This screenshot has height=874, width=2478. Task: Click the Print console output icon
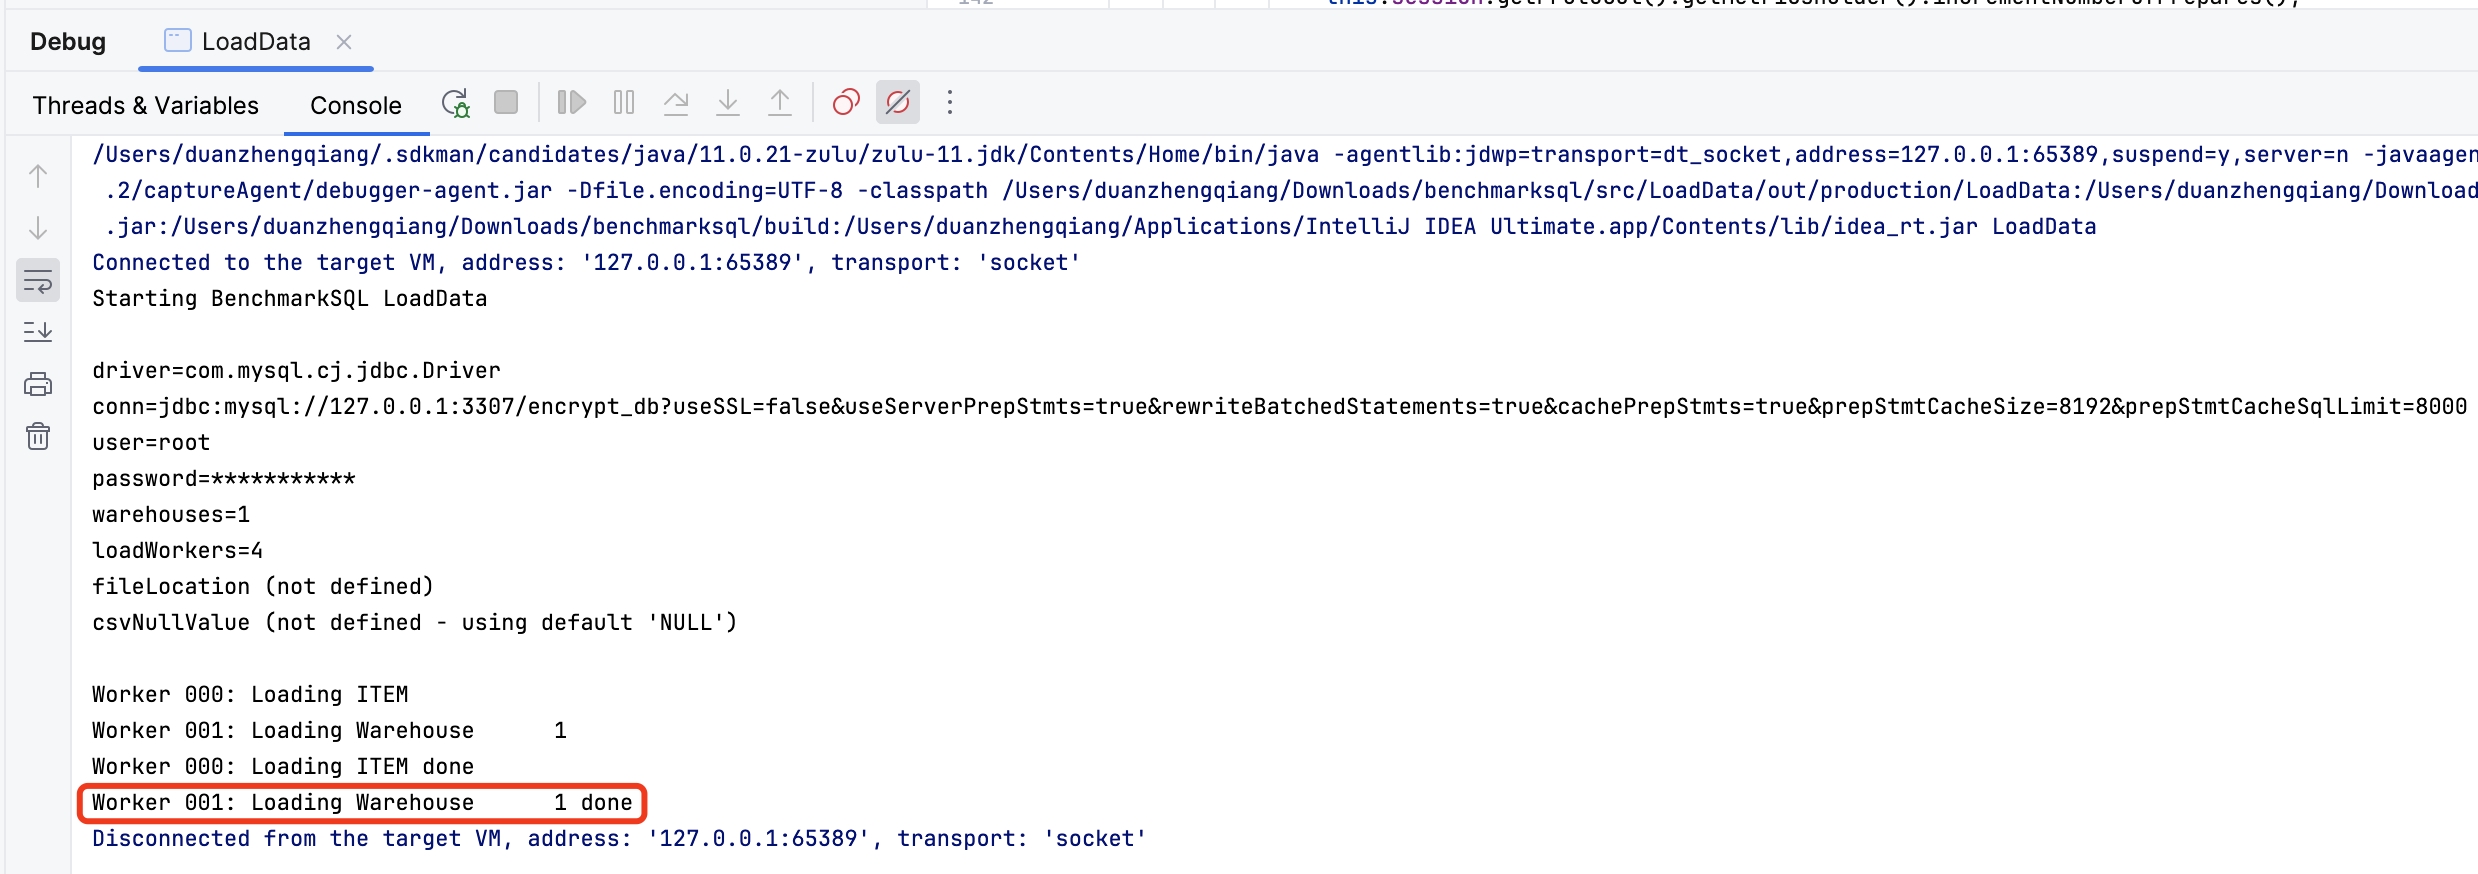[x=38, y=384]
